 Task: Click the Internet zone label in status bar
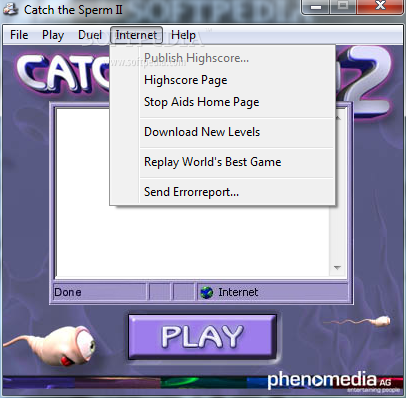pyautogui.click(x=238, y=292)
